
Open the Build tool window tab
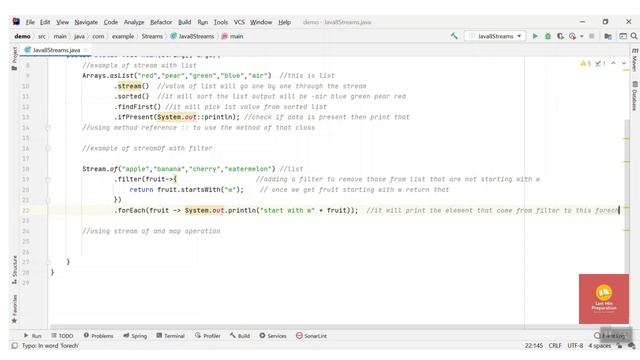[240, 336]
